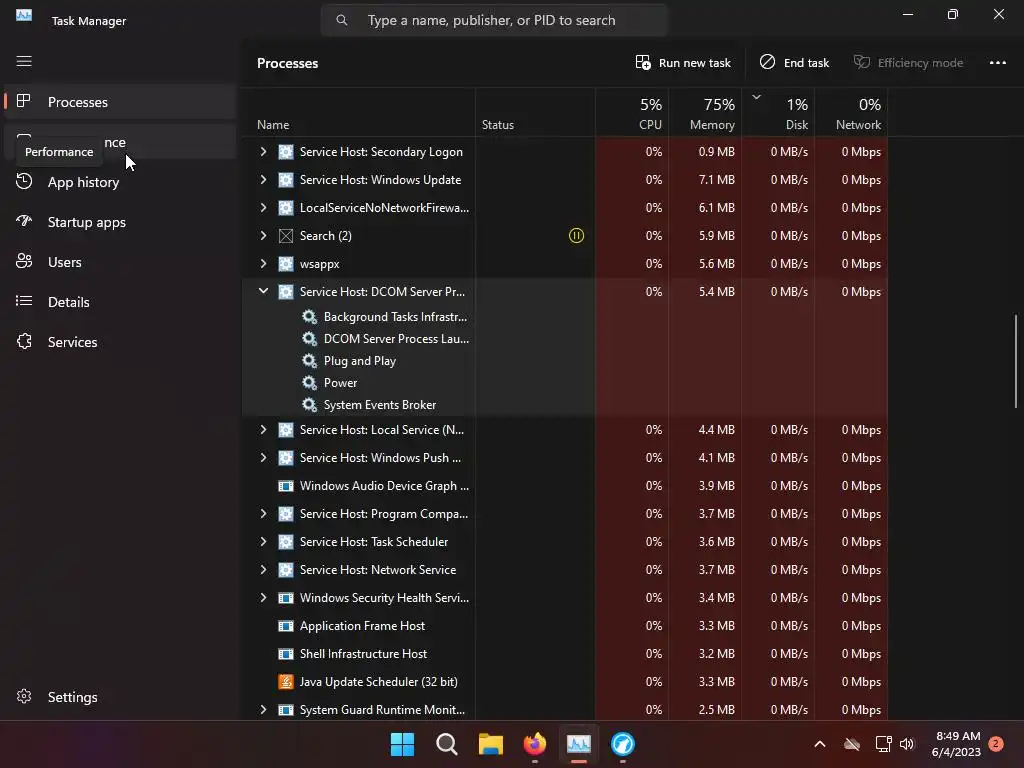
Task: Expand Service Host: Program Compatibility row
Action: 263,514
